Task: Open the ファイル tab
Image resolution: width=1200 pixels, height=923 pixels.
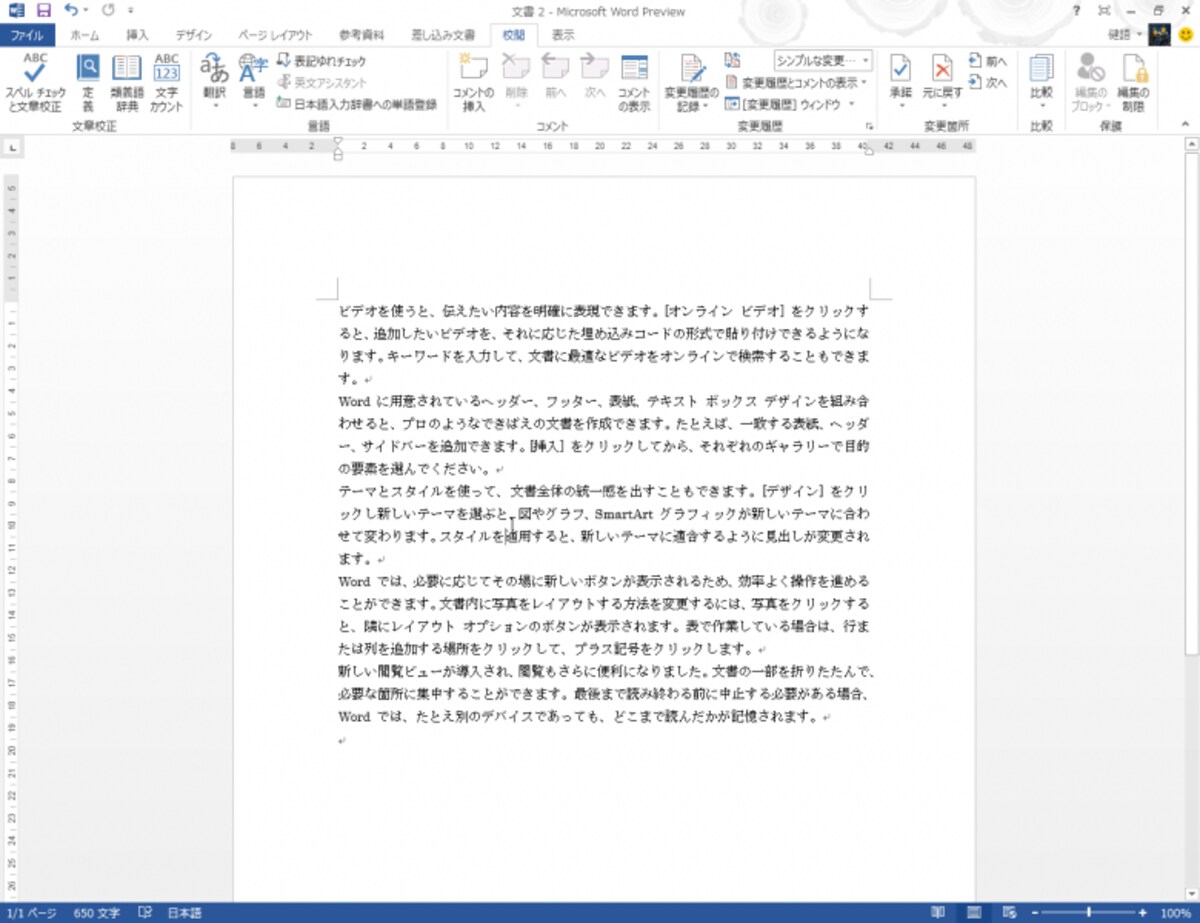Action: (x=27, y=35)
